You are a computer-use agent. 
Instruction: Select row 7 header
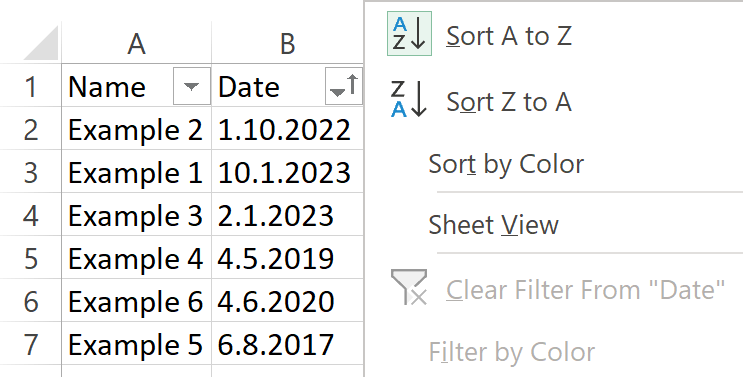point(31,344)
